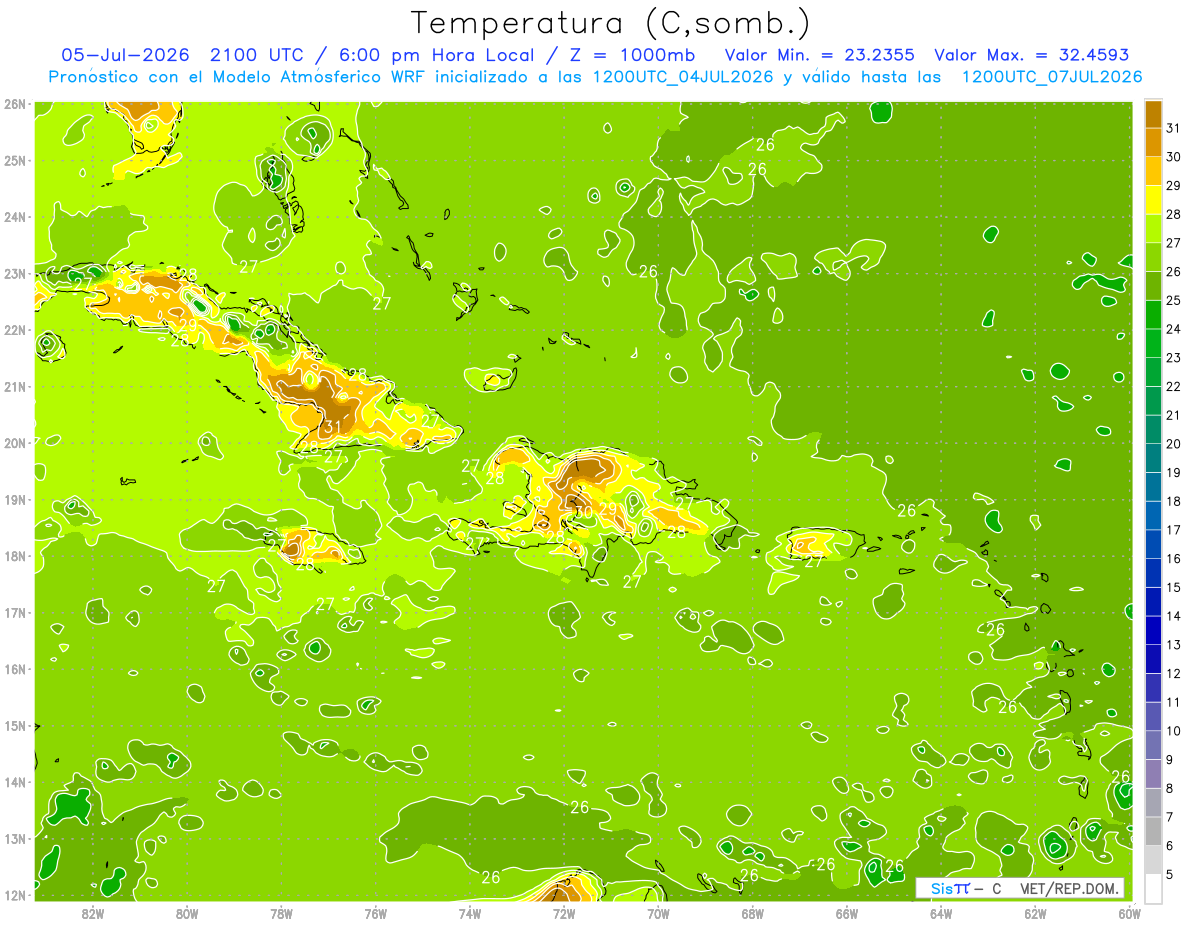
Task: Click the "22N" latitude axis label
Action: pyautogui.click(x=14, y=330)
